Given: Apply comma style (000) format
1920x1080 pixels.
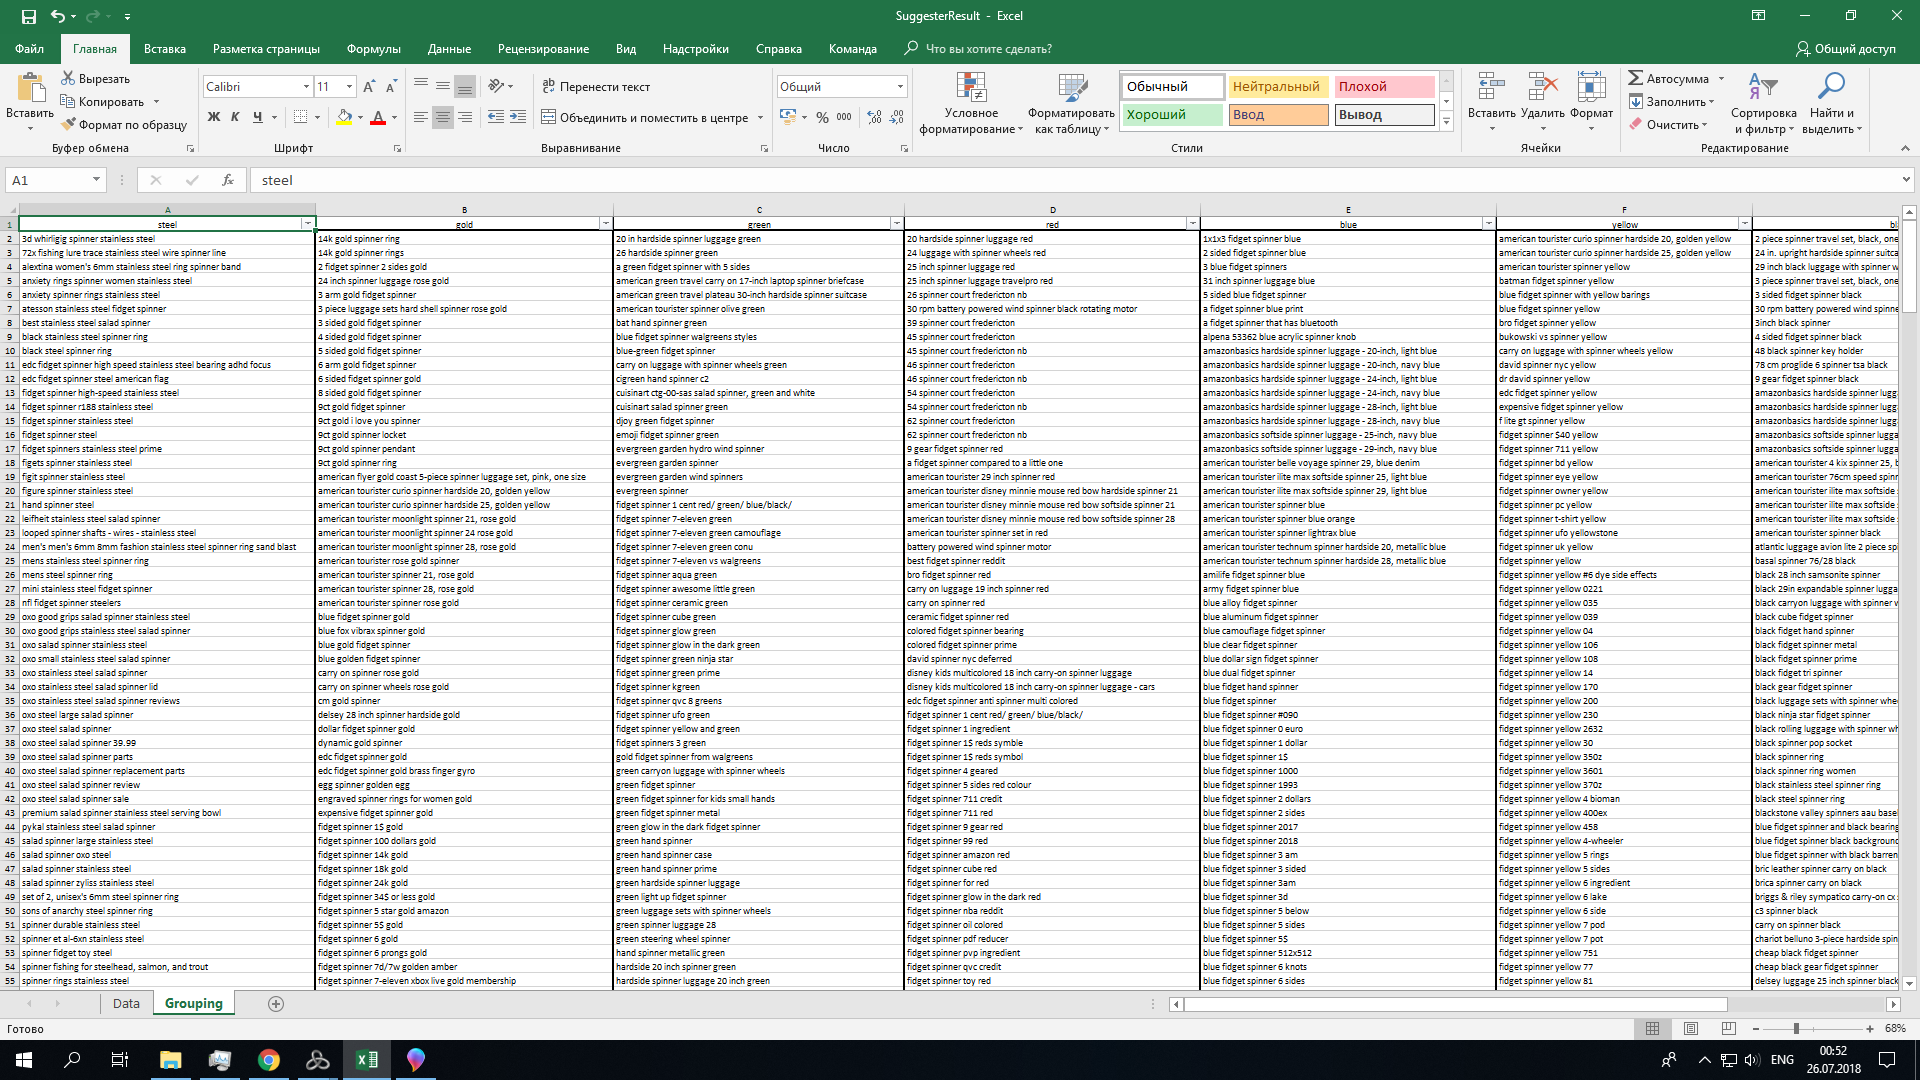Looking at the screenshot, I should [x=844, y=117].
